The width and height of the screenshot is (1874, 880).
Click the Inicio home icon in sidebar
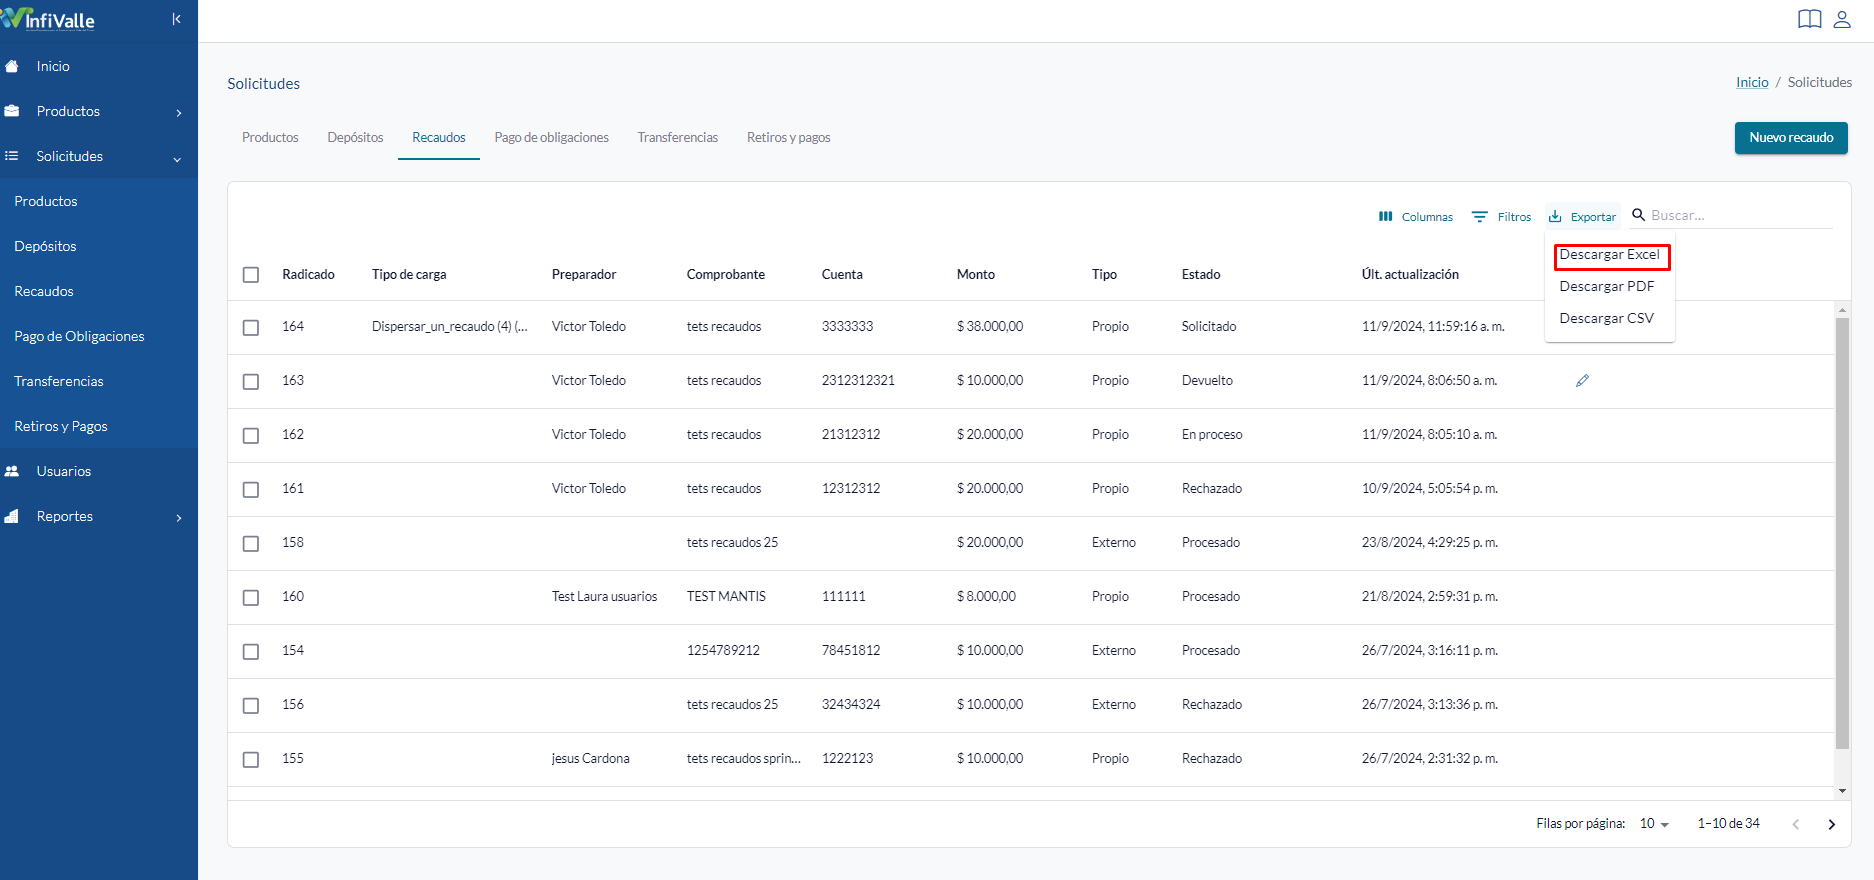[12, 66]
